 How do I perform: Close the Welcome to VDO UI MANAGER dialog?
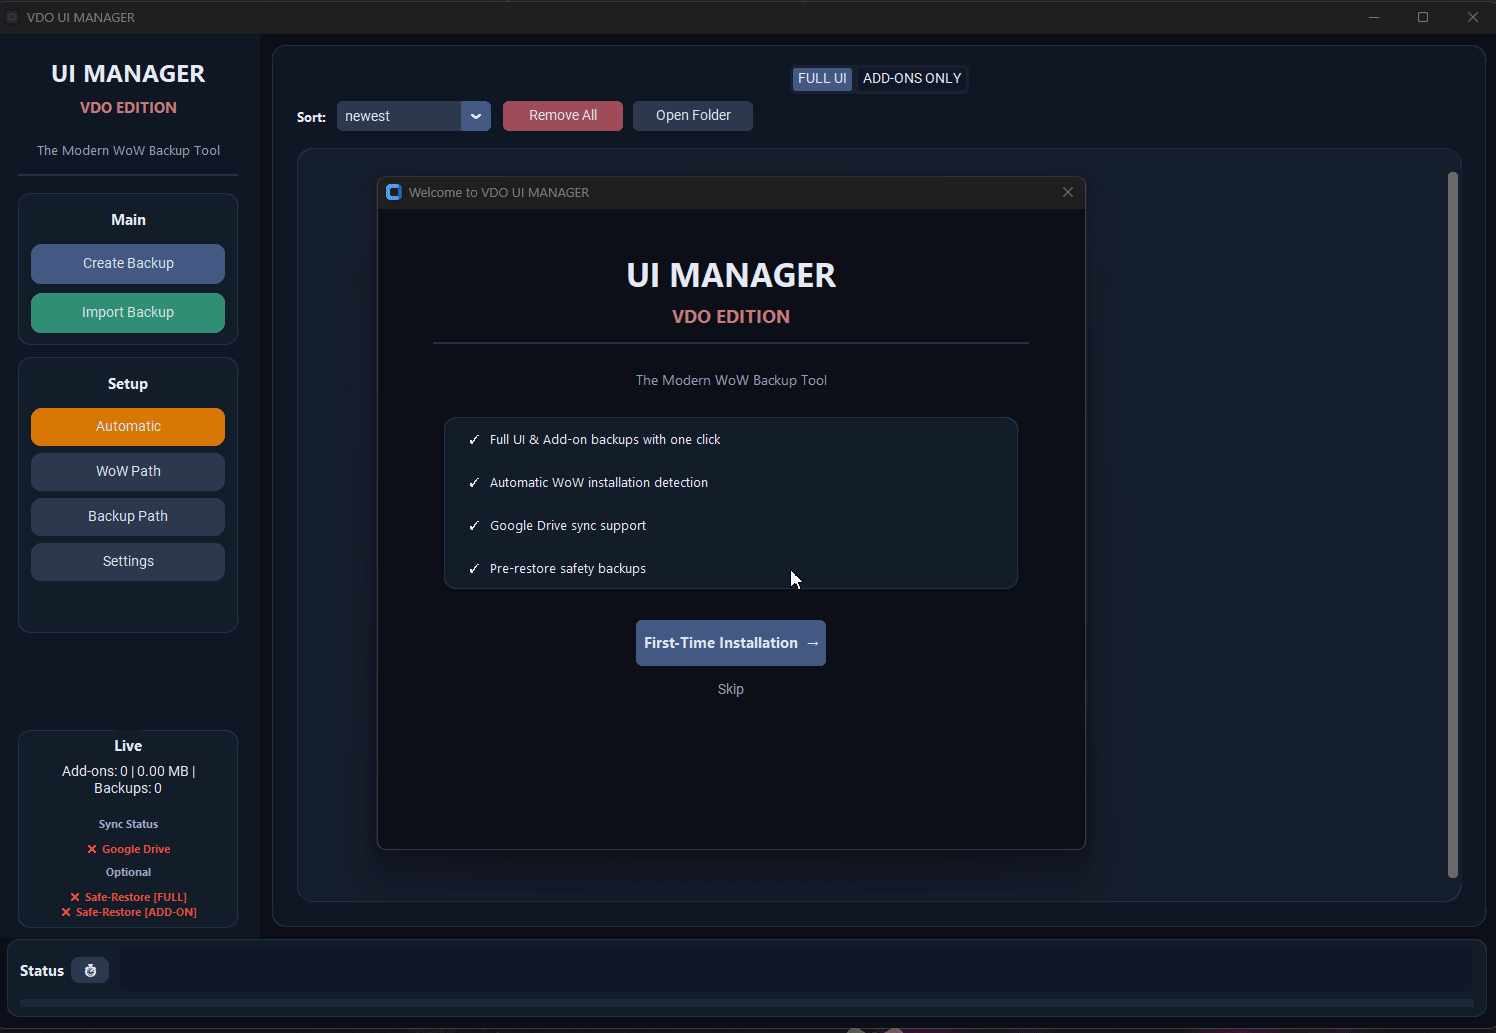[x=1068, y=192]
